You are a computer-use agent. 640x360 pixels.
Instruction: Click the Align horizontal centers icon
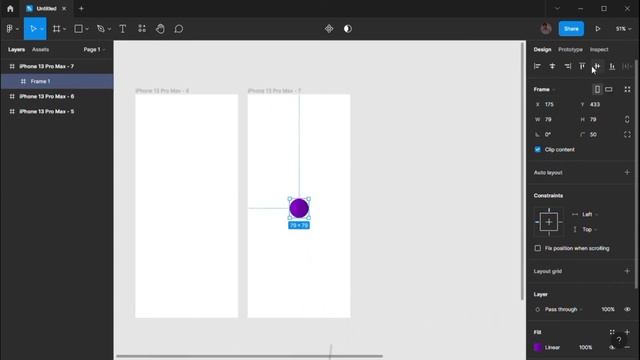[552, 66]
